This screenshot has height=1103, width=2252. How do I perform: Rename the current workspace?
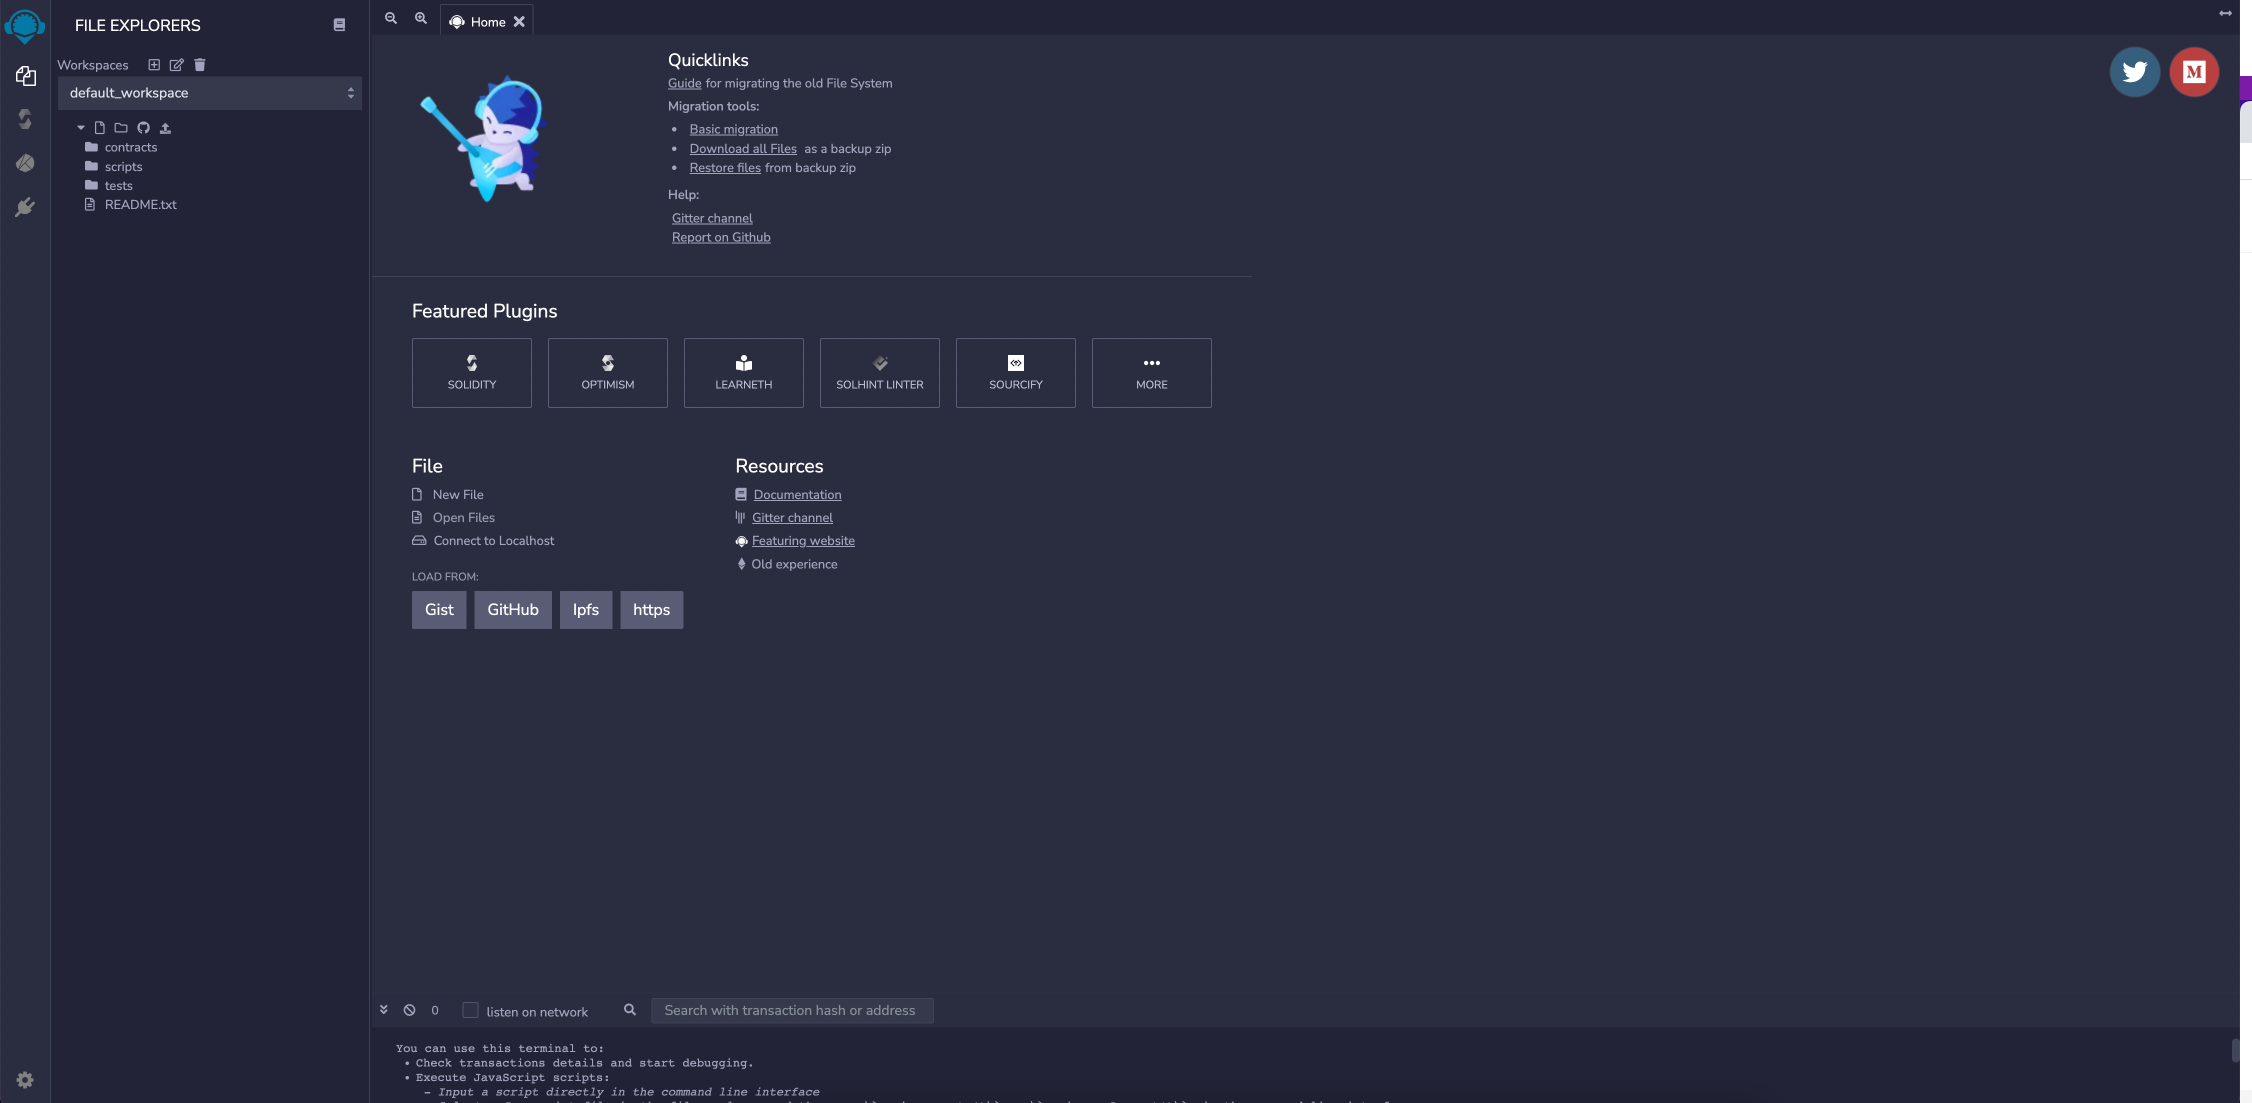[x=177, y=65]
